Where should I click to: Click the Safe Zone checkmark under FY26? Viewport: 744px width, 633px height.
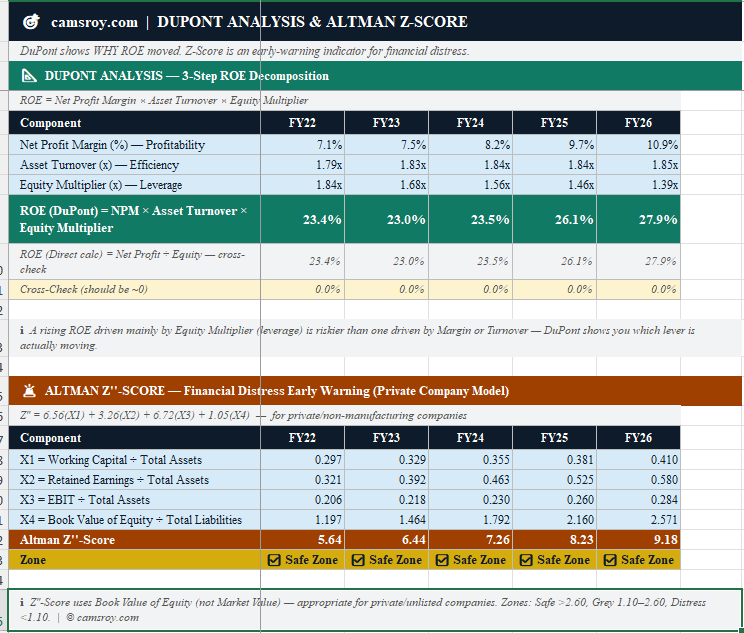(610, 560)
